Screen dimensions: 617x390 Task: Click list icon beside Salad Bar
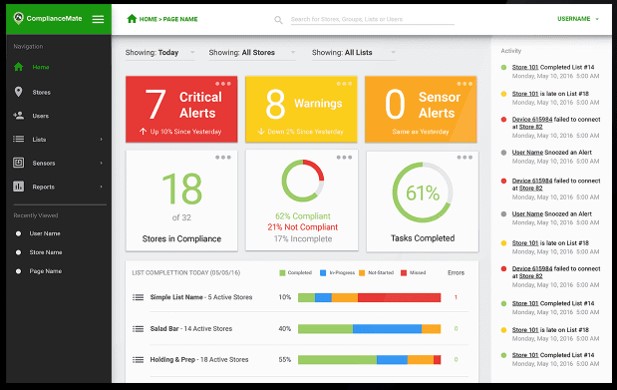coord(138,329)
